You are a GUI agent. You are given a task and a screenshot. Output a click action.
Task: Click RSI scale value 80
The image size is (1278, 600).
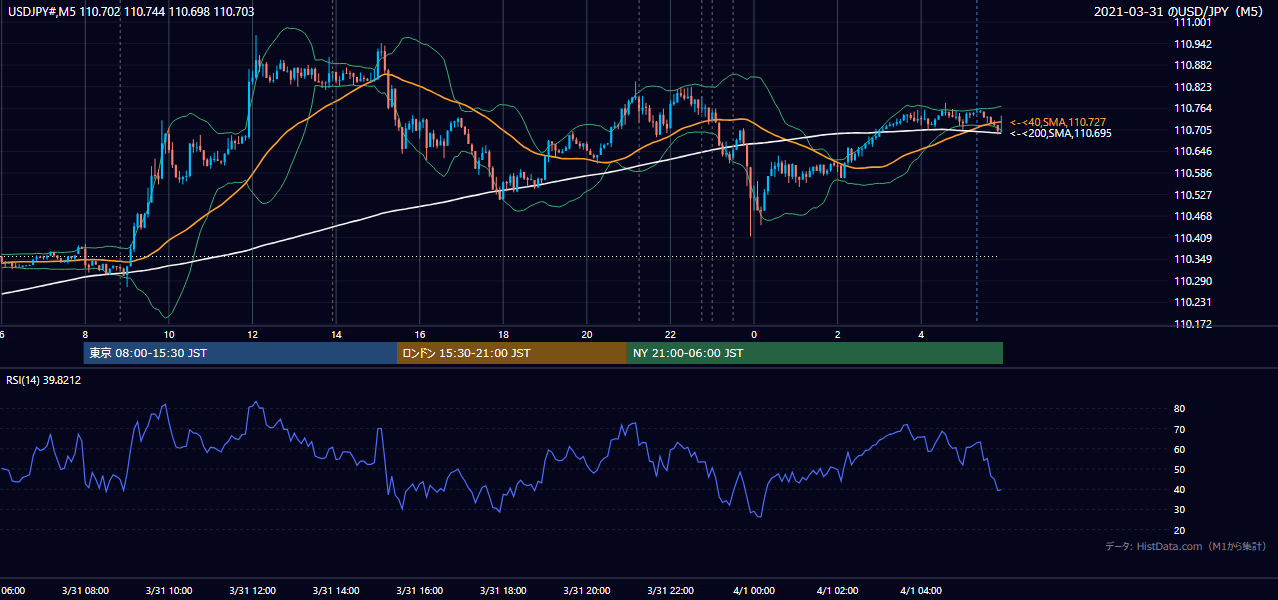[x=1179, y=409]
